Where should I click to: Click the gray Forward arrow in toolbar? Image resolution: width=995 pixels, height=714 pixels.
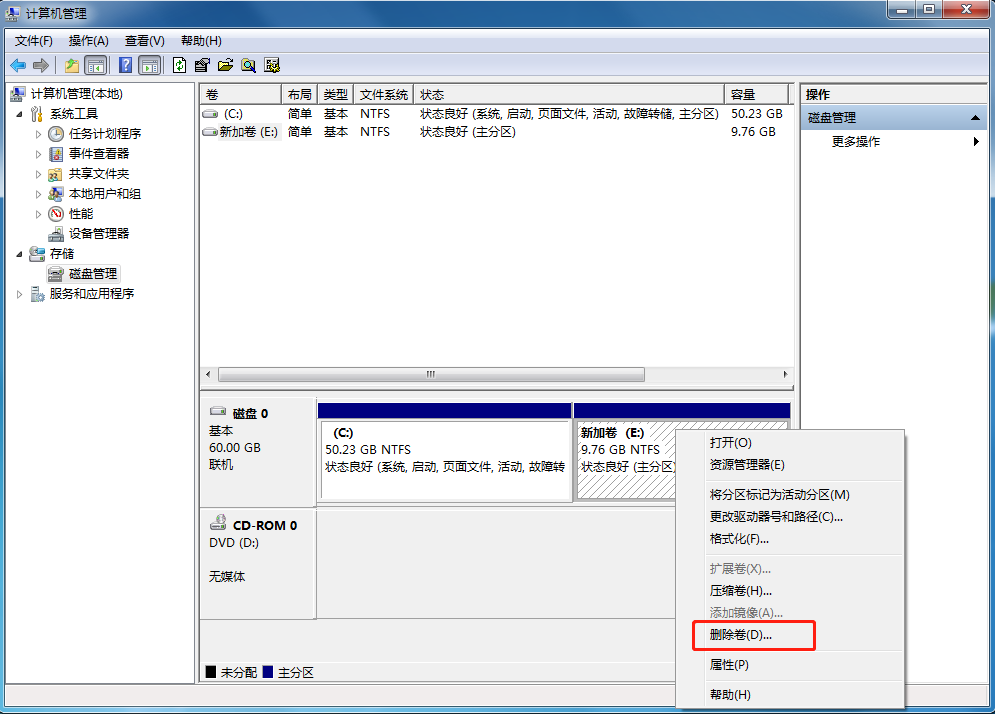(x=41, y=65)
